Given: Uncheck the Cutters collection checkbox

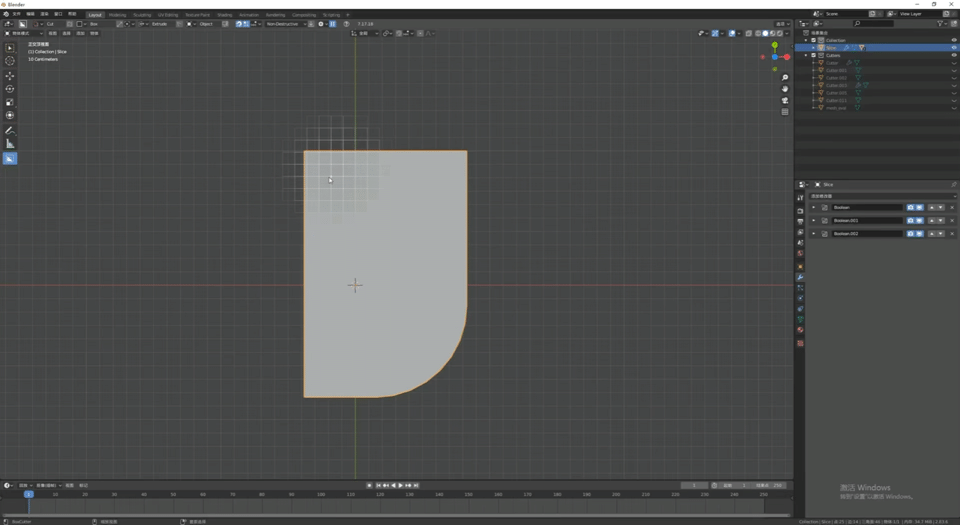Looking at the screenshot, I should [x=813, y=55].
